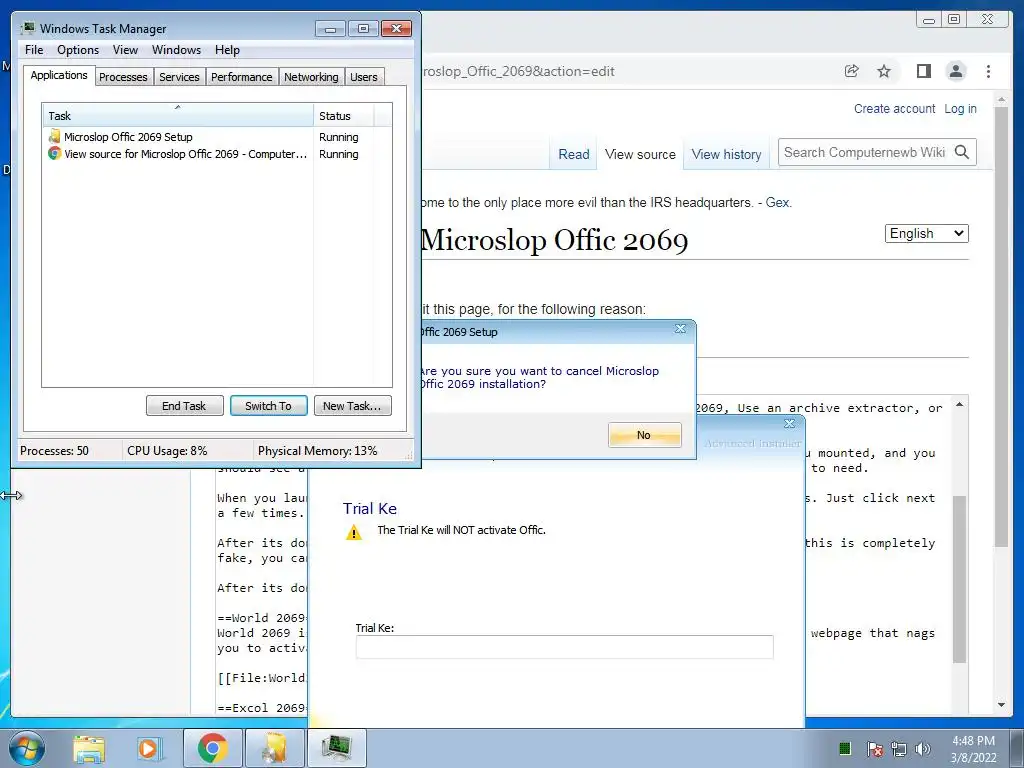Click the Task Manager title bar icon
Image resolution: width=1024 pixels, height=768 pixels.
point(28,28)
